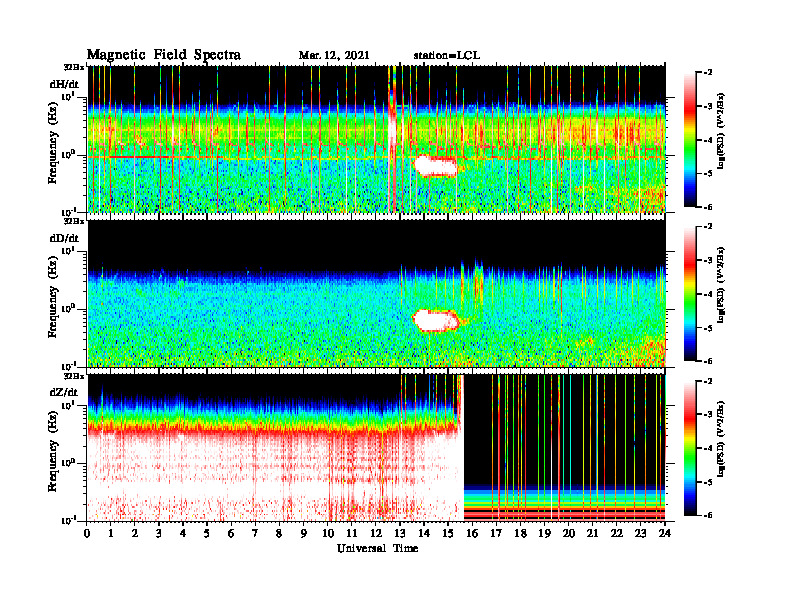This screenshot has width=792, height=612.
Task: Click the black upper band of the dD/dt spectrogram
Action: click(377, 245)
